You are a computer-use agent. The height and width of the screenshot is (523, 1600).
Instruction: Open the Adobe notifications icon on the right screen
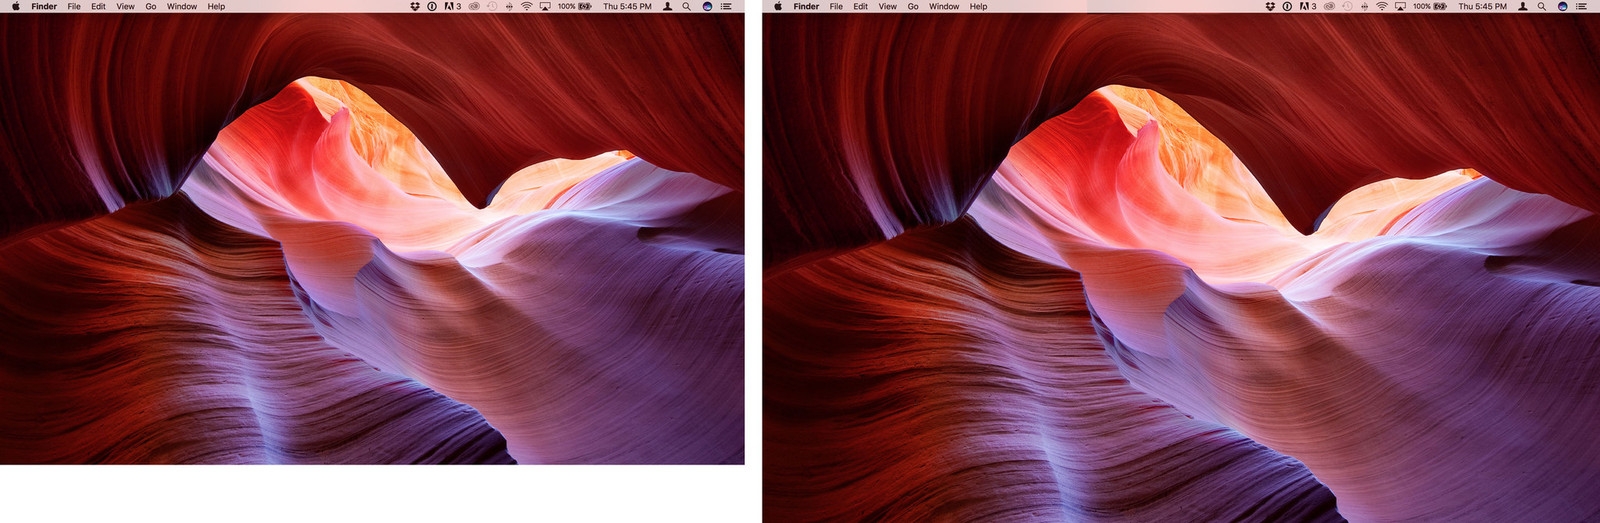click(x=1307, y=6)
